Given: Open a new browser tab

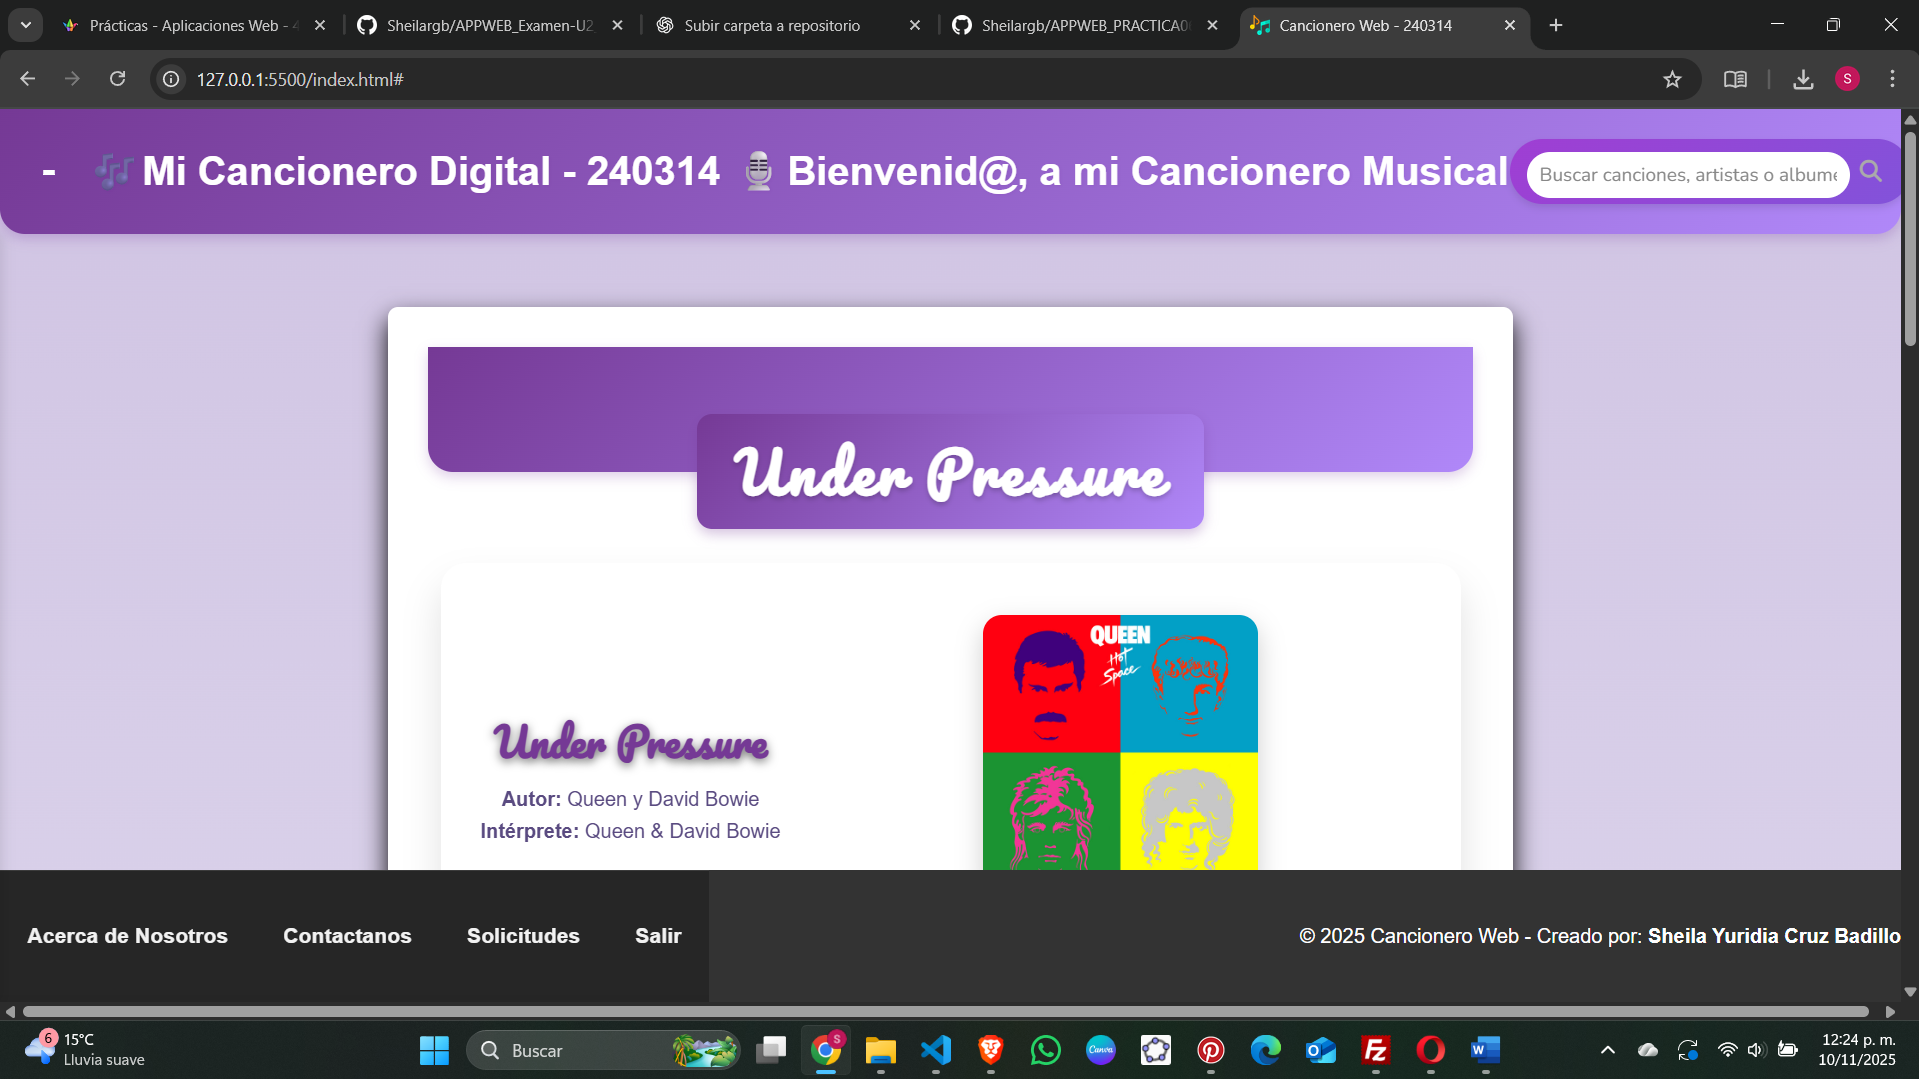Looking at the screenshot, I should pyautogui.click(x=1556, y=26).
